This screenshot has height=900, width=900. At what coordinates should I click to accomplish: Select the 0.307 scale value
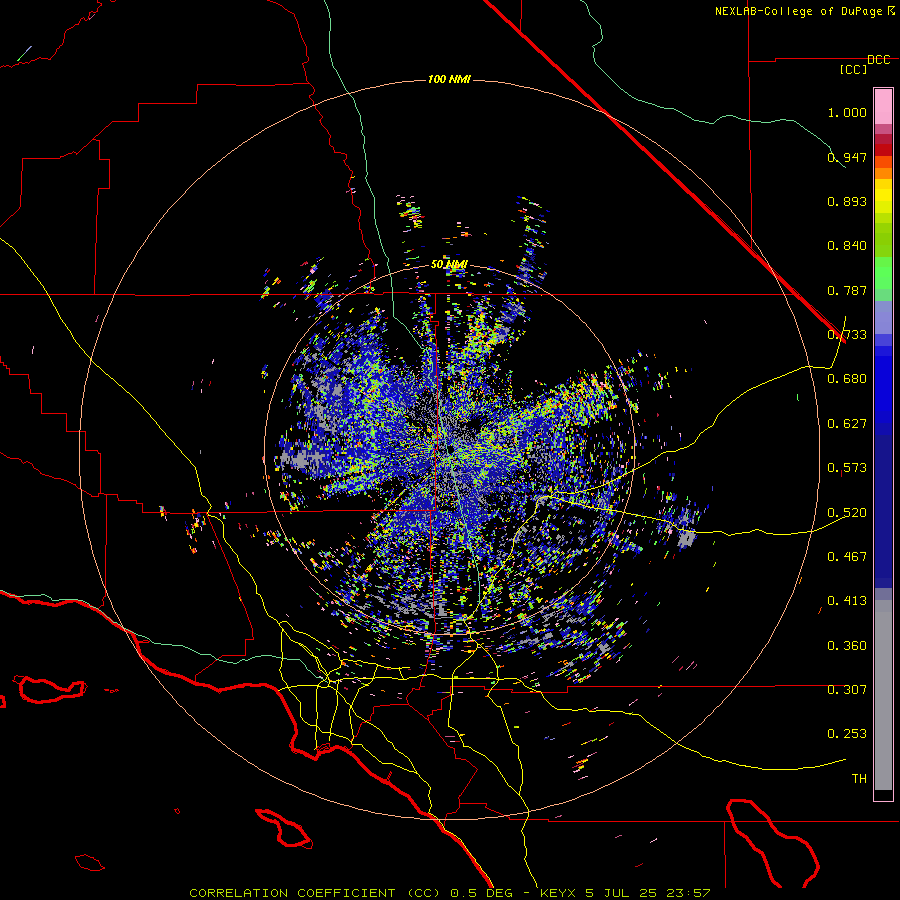click(847, 690)
